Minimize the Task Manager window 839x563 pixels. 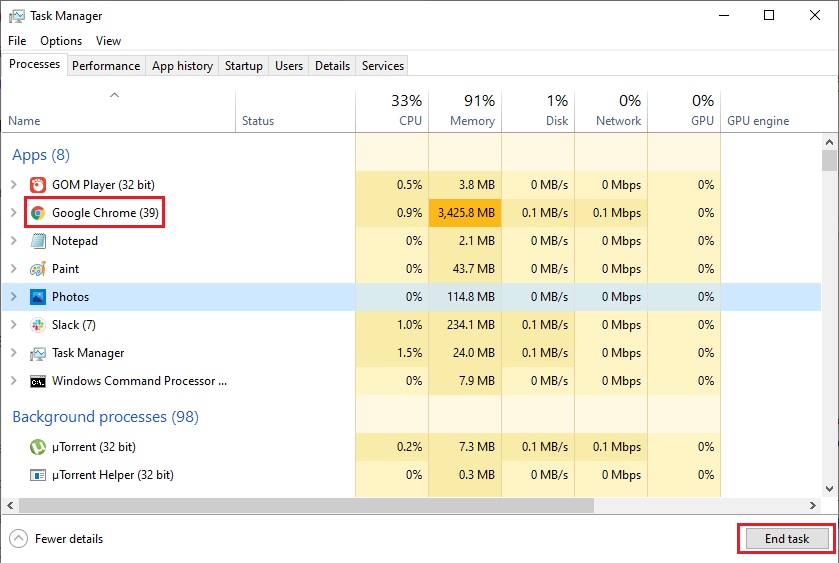[x=724, y=15]
